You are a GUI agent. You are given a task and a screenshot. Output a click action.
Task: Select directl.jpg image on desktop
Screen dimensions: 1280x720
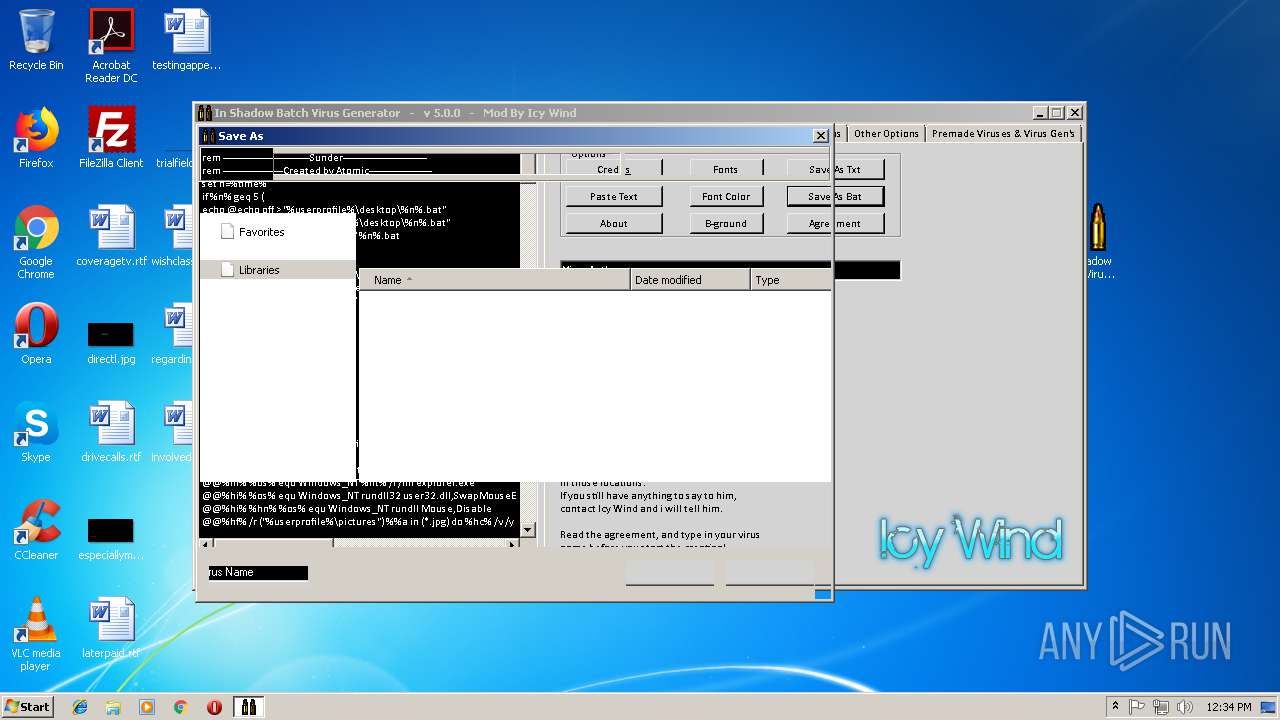click(x=111, y=341)
